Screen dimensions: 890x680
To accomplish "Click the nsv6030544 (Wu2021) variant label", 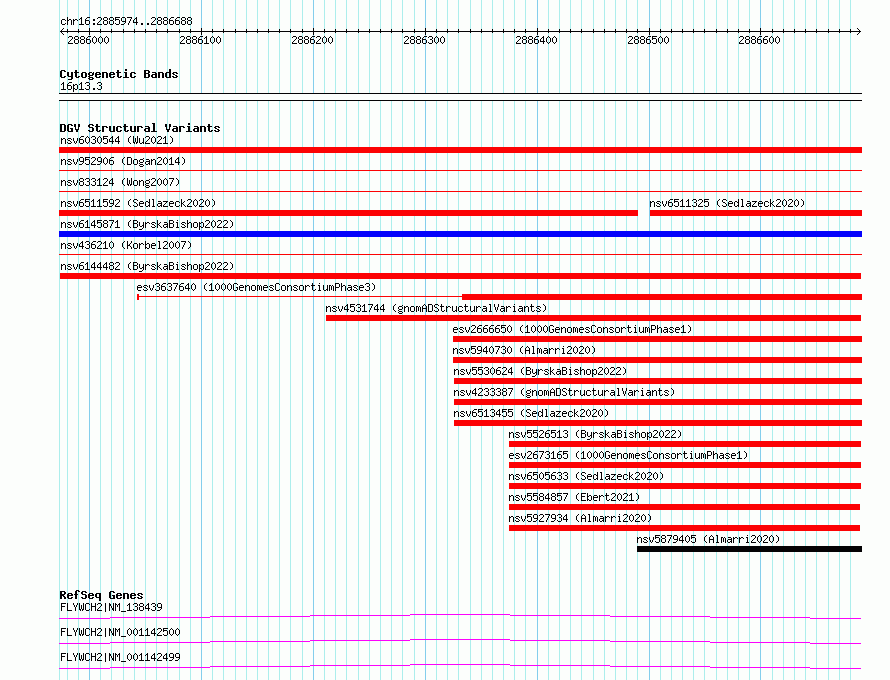I will pos(117,140).
